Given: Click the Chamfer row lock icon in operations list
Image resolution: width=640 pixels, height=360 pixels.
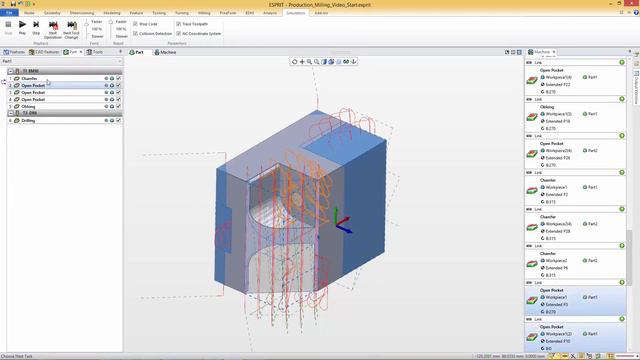Looking at the screenshot, I should point(112,78).
